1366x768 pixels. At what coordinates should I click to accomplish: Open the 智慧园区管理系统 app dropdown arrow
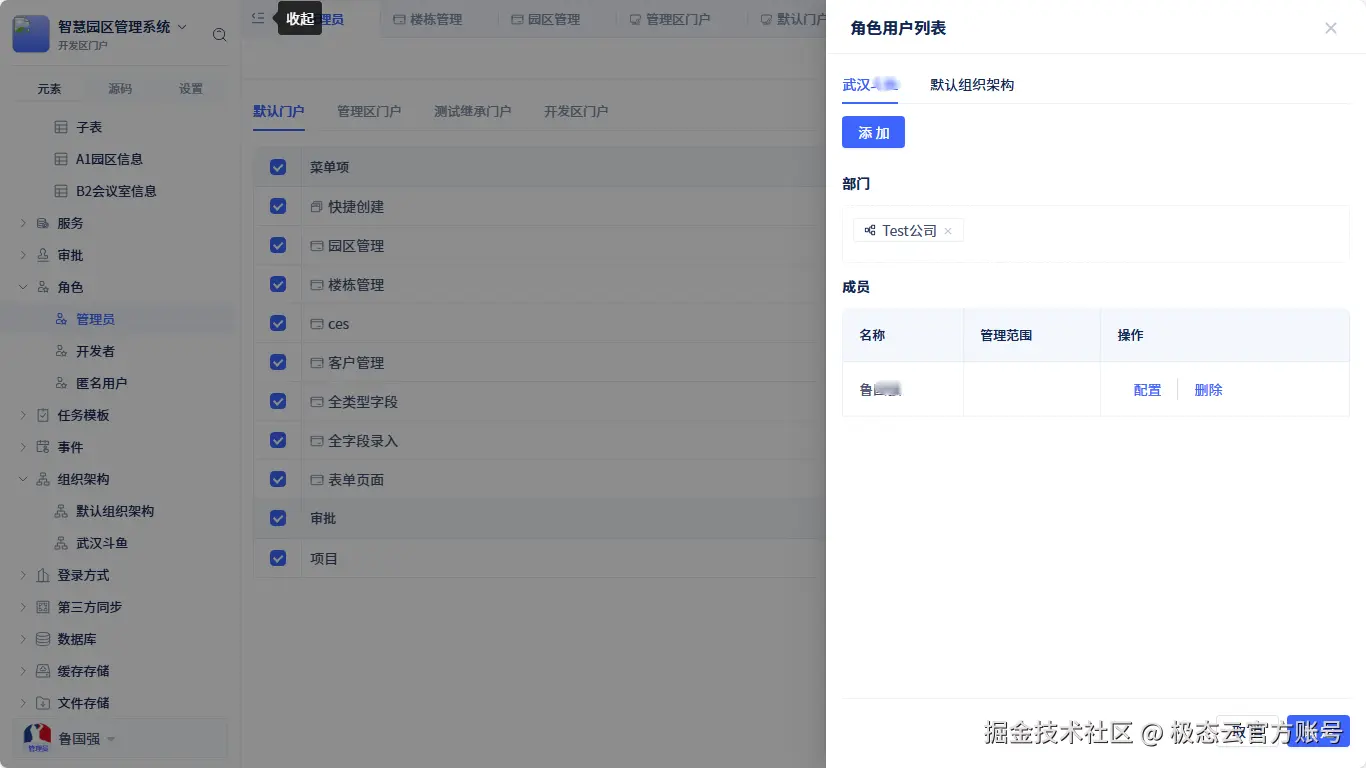click(x=182, y=27)
